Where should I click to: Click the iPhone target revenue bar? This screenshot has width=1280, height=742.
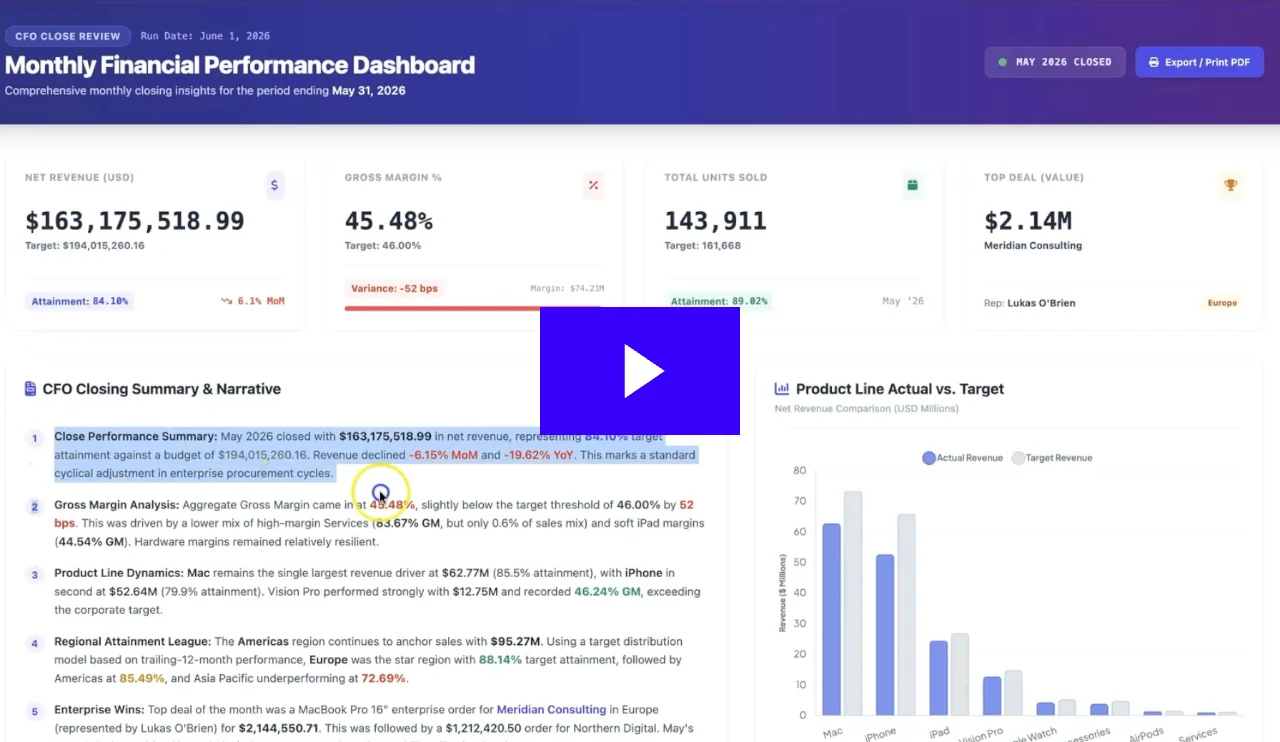tap(906, 615)
